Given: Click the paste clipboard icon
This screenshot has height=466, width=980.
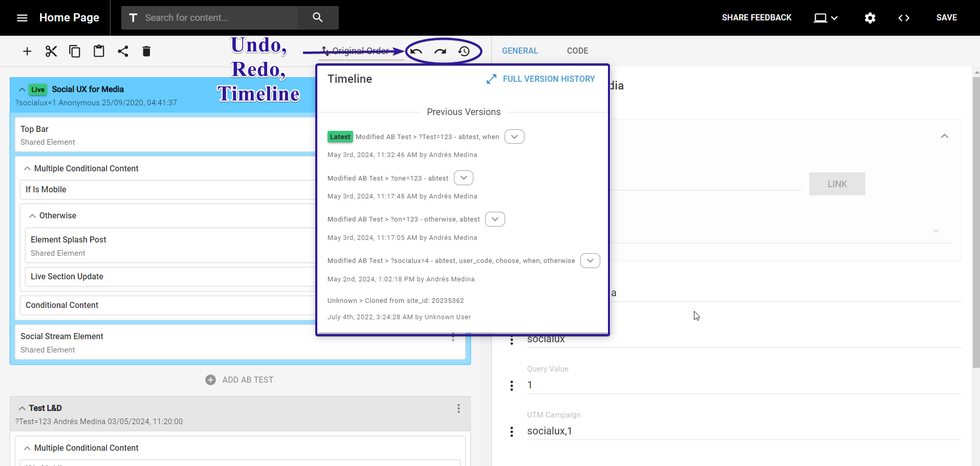Looking at the screenshot, I should (x=99, y=51).
